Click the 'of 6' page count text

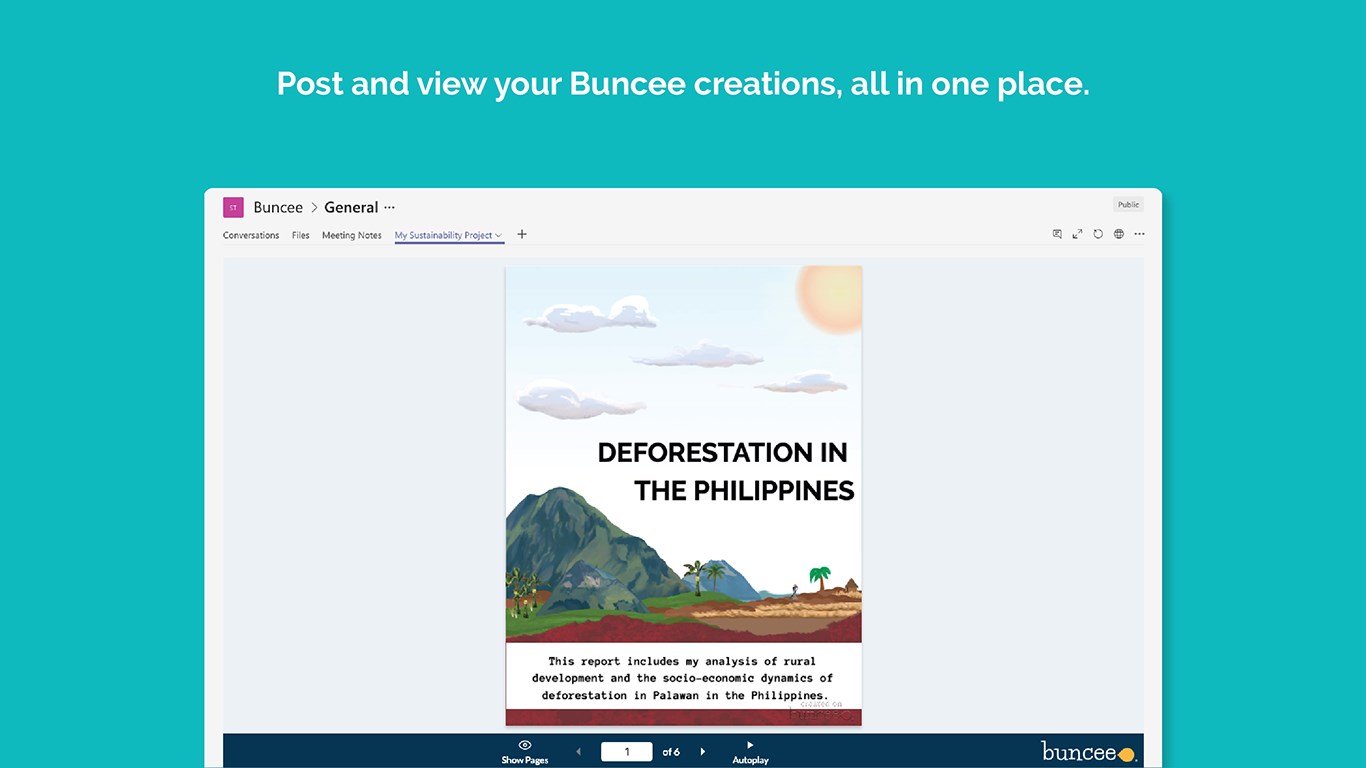point(671,752)
